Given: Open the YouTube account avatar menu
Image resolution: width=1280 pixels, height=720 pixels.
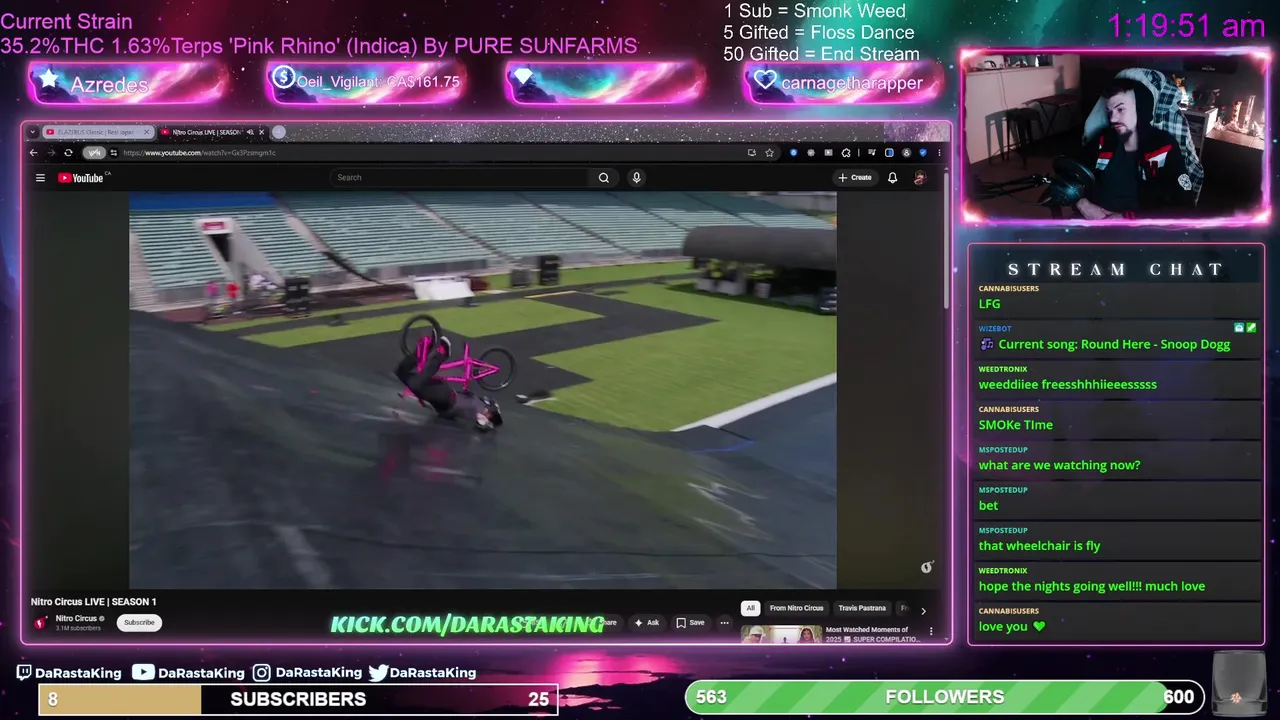Looking at the screenshot, I should tap(919, 178).
